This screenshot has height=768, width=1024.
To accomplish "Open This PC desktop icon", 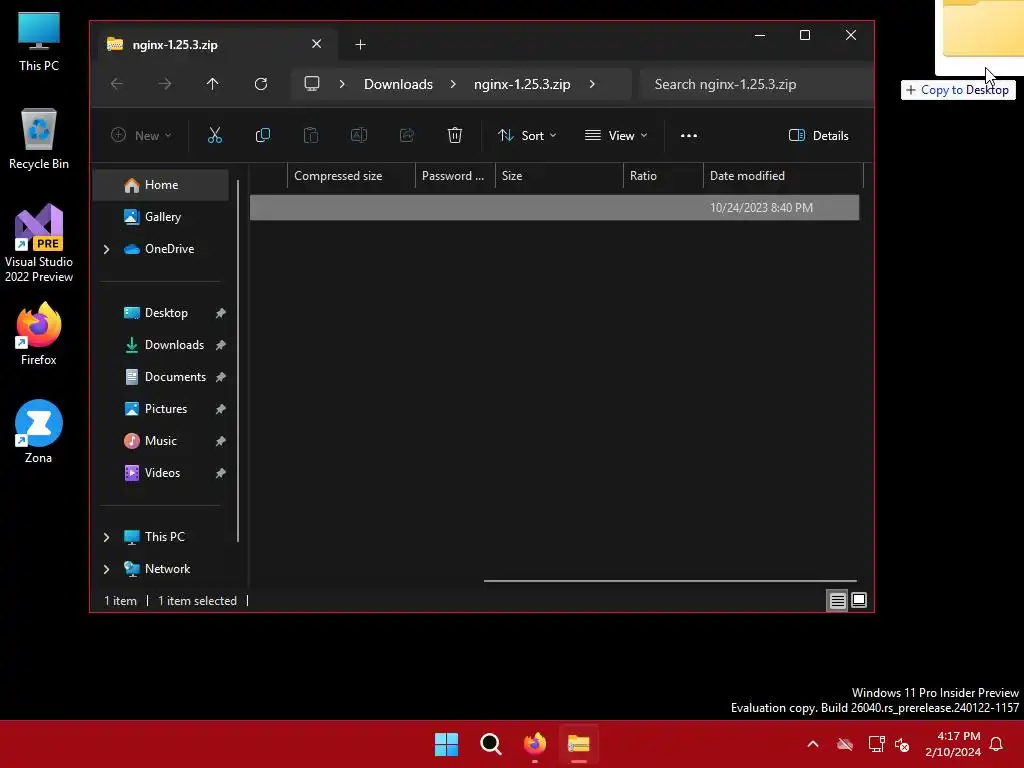I will pos(39,42).
